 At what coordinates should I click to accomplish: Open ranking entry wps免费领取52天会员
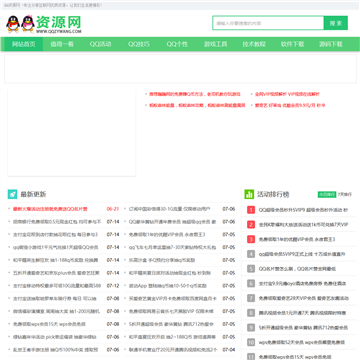[x=302, y=342]
